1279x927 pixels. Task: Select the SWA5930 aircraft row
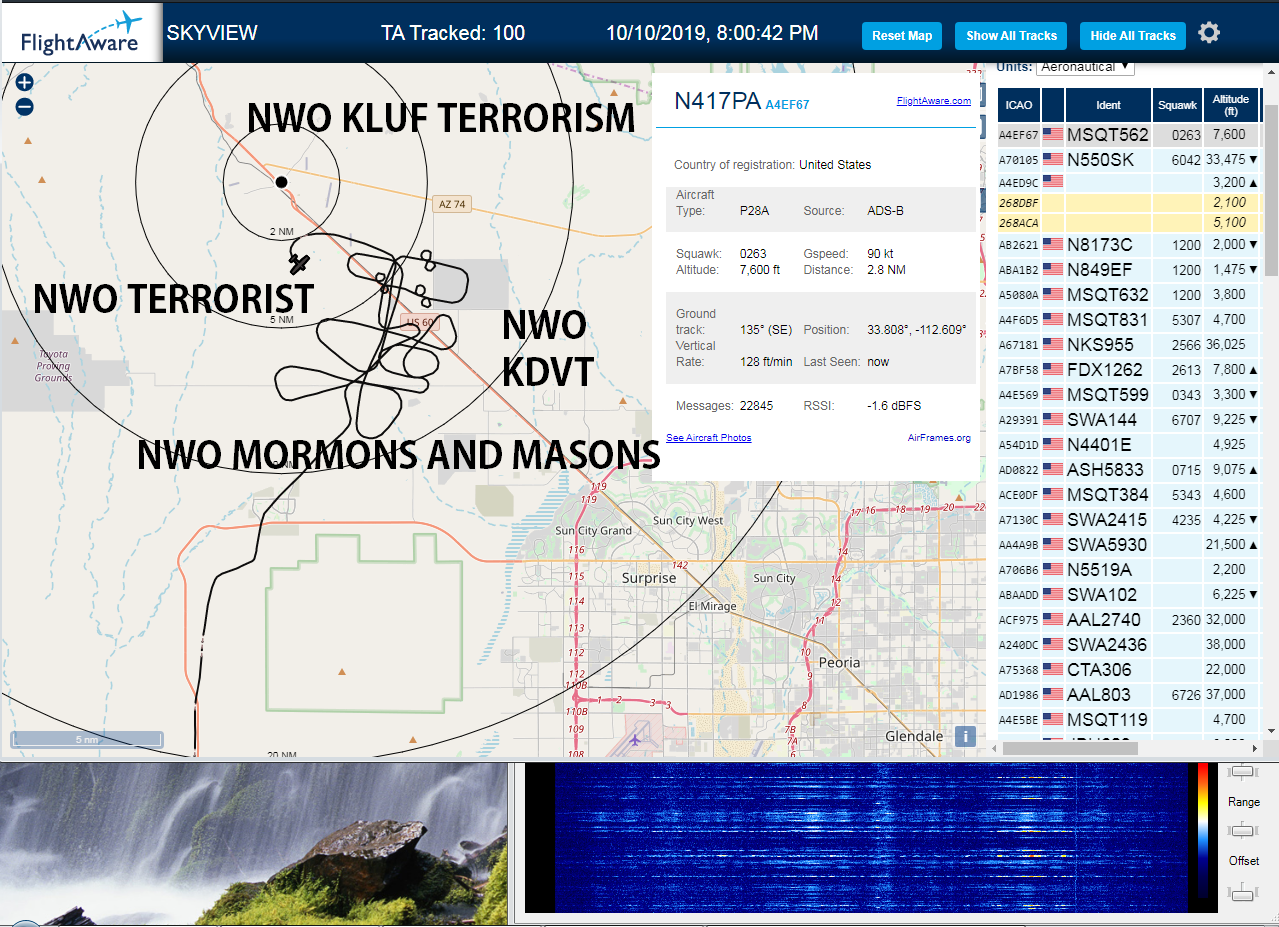[1129, 544]
